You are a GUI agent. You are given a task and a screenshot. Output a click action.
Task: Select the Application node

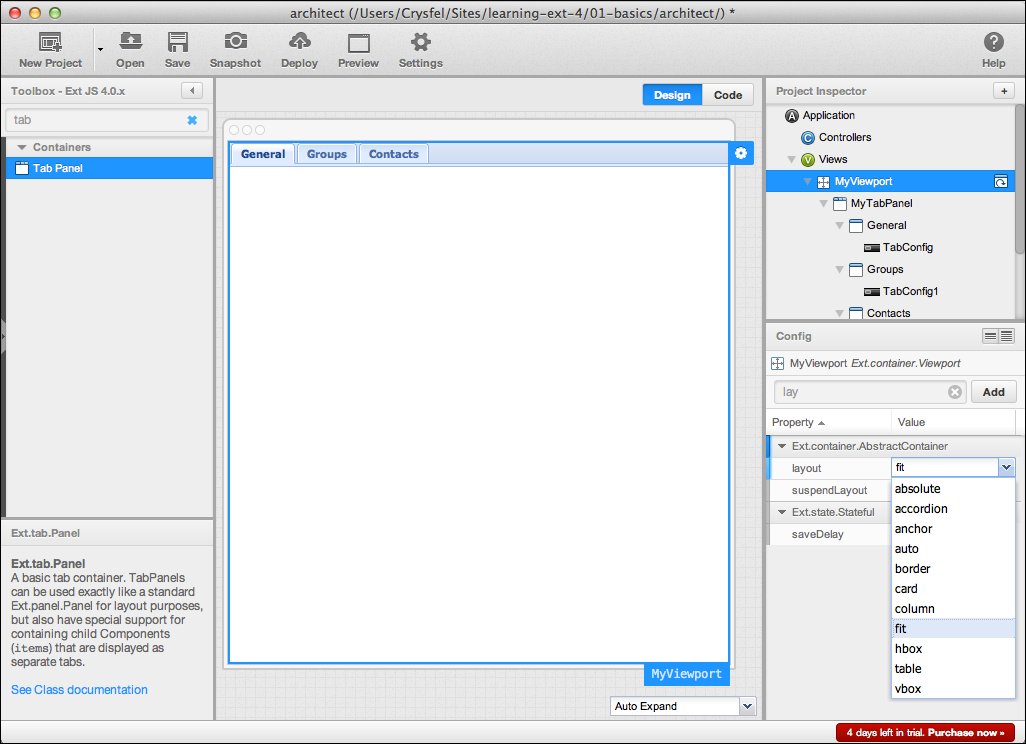point(828,115)
